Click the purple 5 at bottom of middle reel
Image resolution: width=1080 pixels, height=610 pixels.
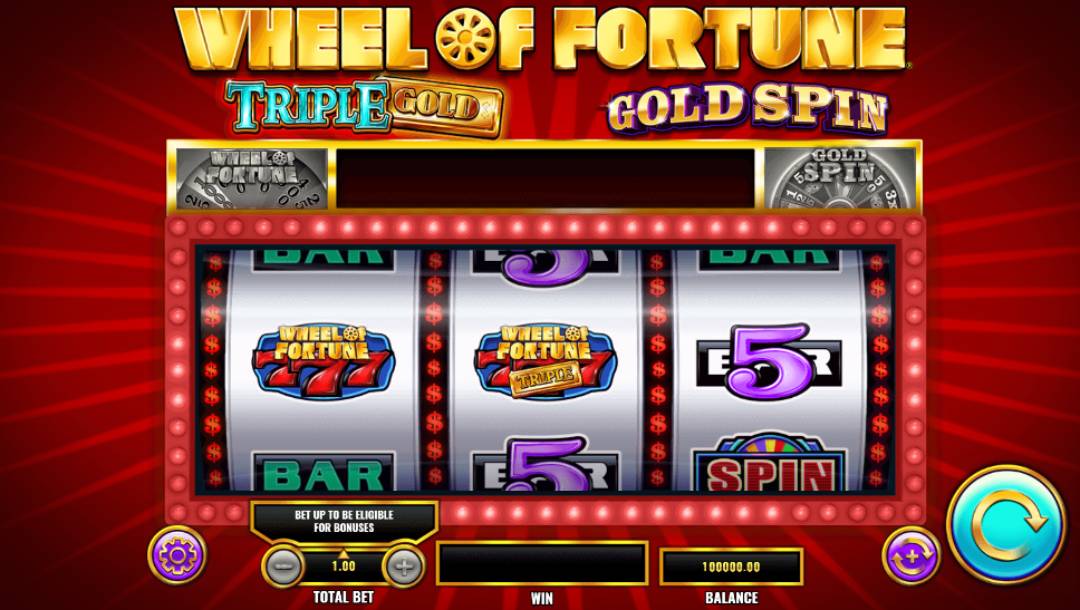point(546,463)
